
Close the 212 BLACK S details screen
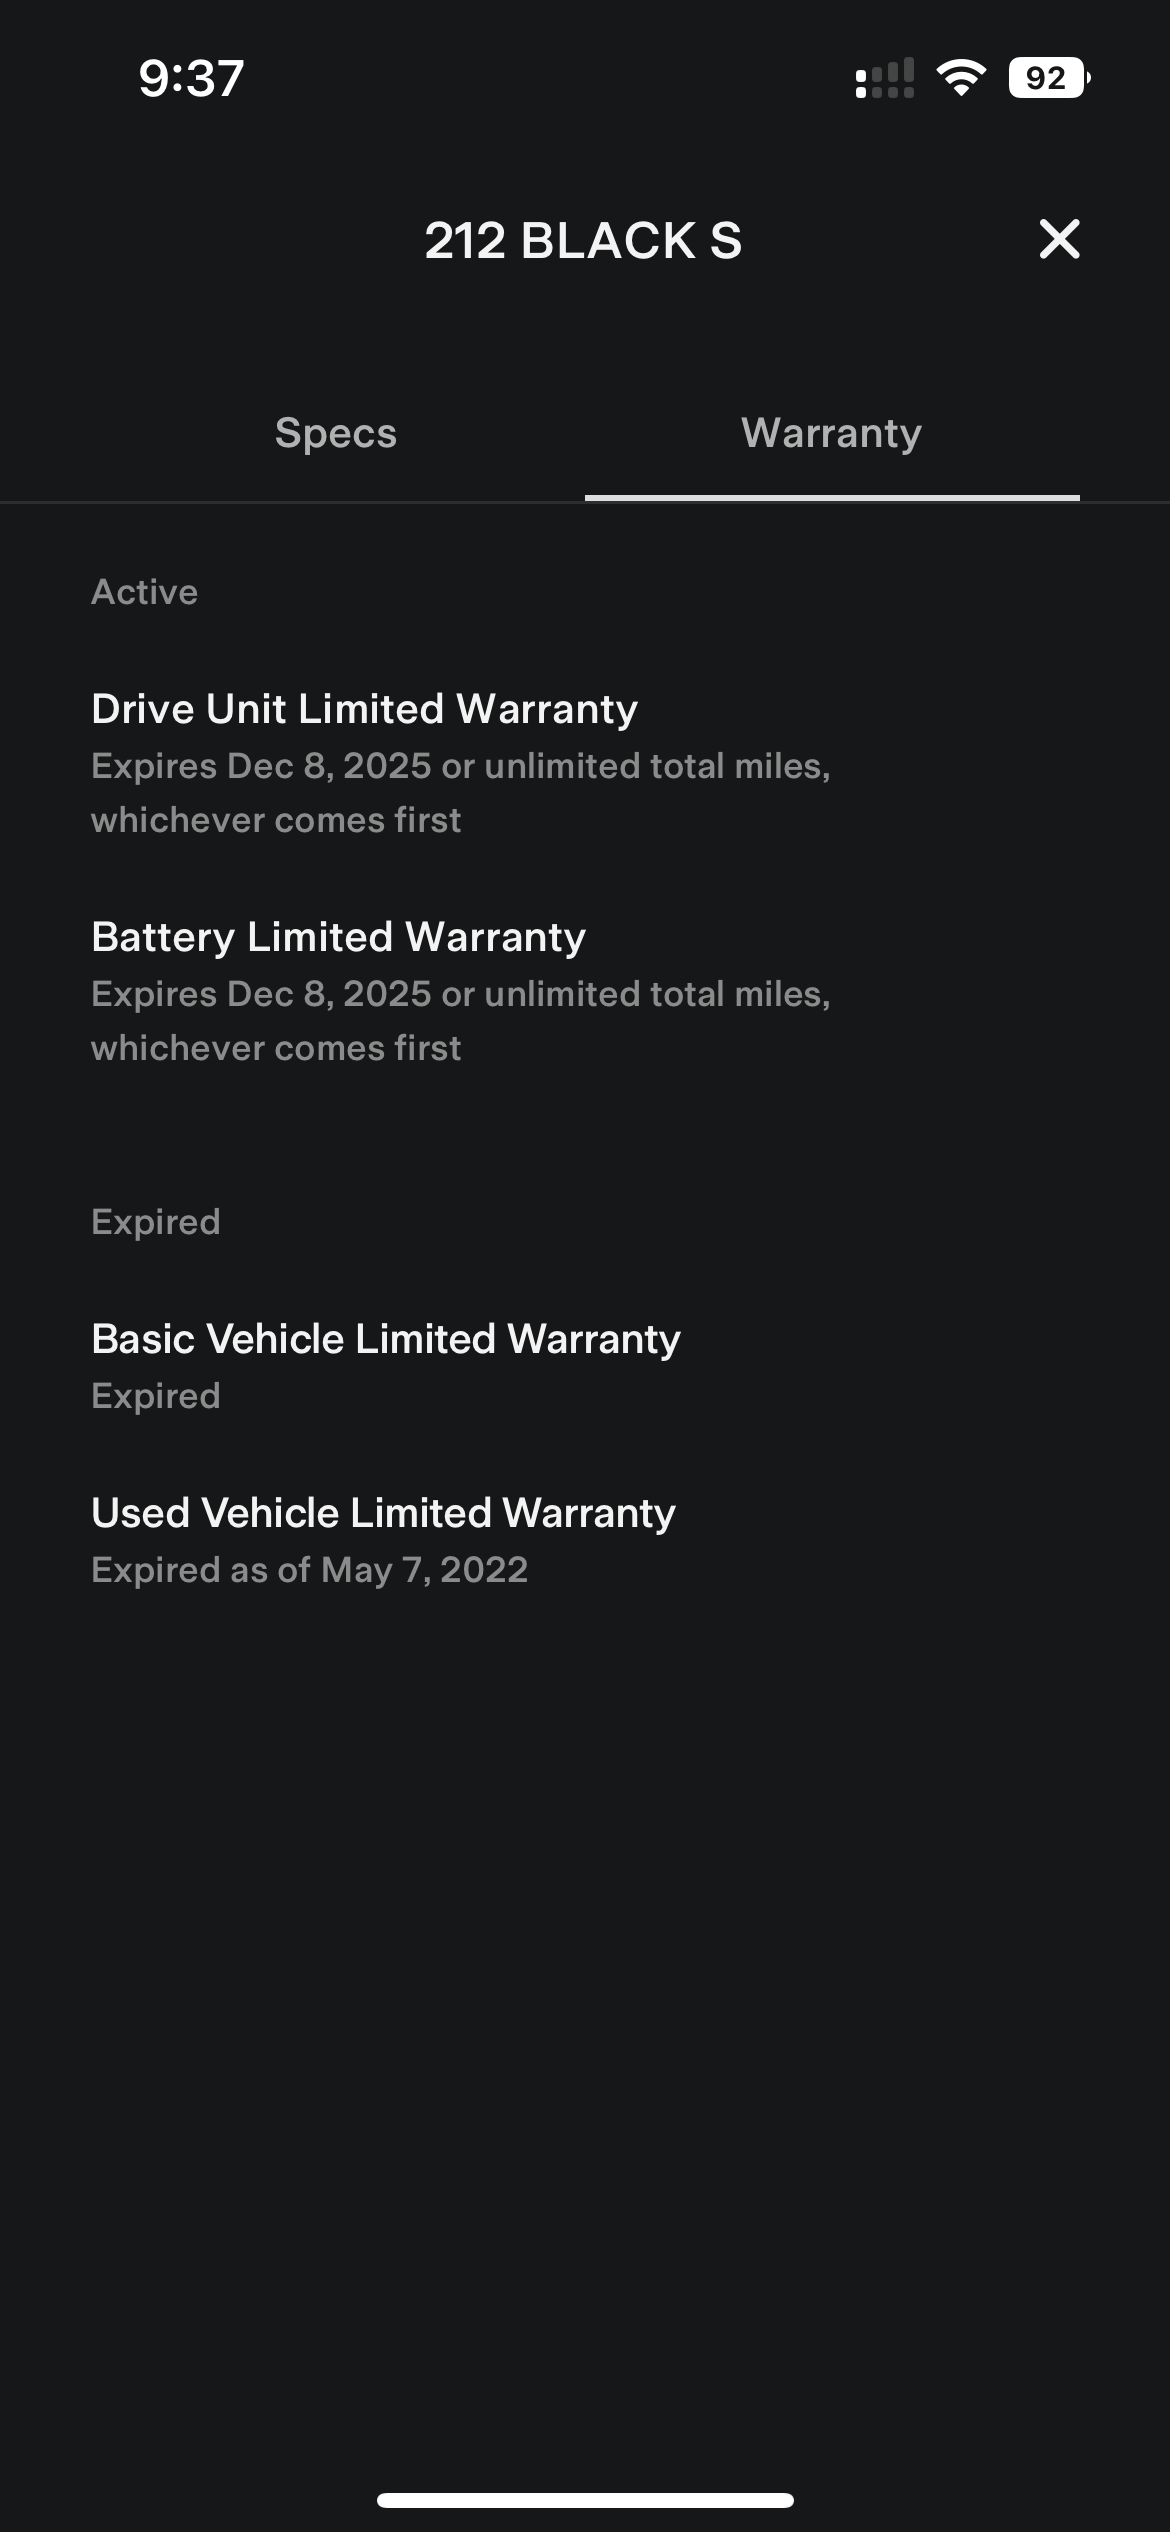1059,240
